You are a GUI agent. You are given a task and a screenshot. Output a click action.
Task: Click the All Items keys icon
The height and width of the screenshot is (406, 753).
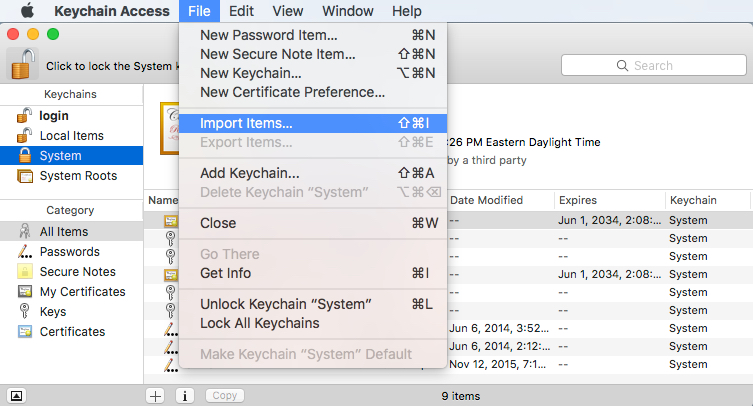(x=24, y=231)
